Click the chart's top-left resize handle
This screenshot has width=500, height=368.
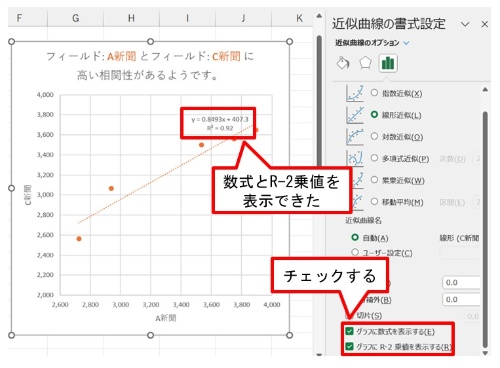(11, 42)
